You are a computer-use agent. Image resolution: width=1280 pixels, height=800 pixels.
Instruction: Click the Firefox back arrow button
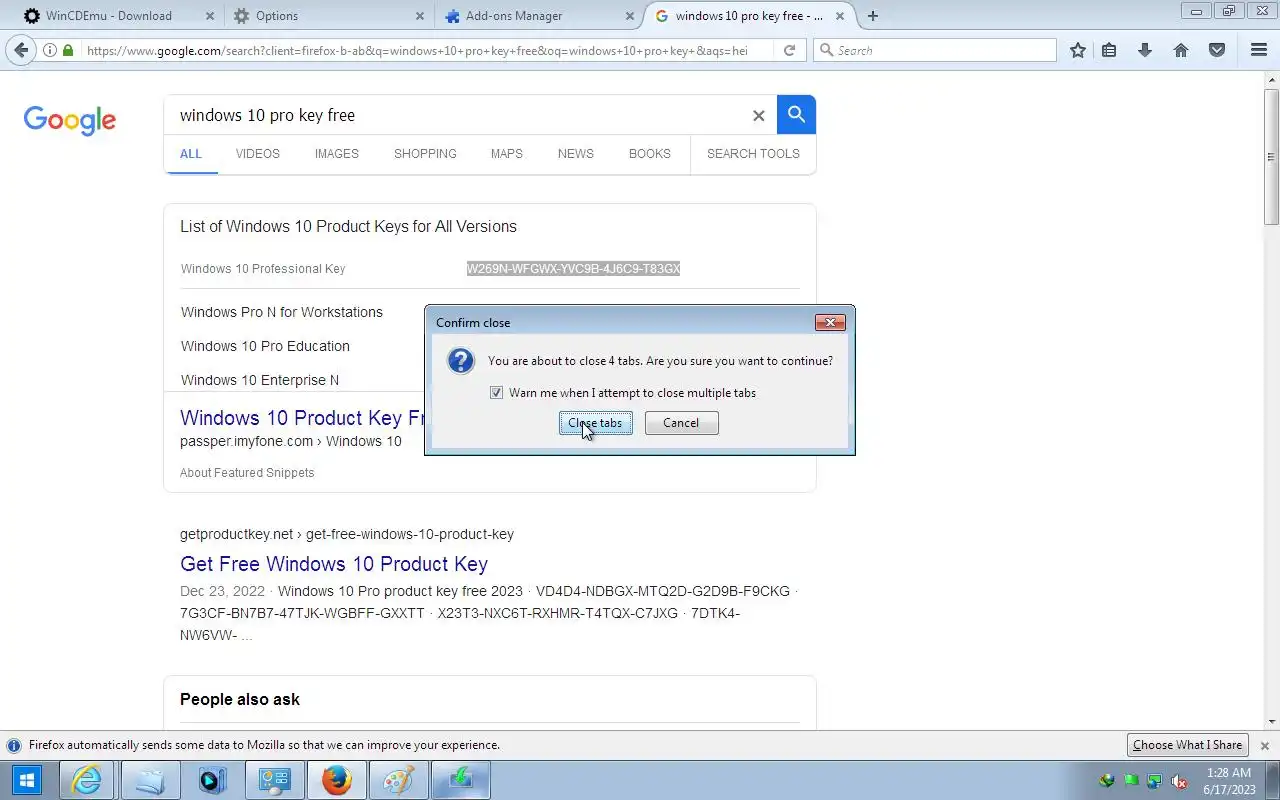click(21, 50)
